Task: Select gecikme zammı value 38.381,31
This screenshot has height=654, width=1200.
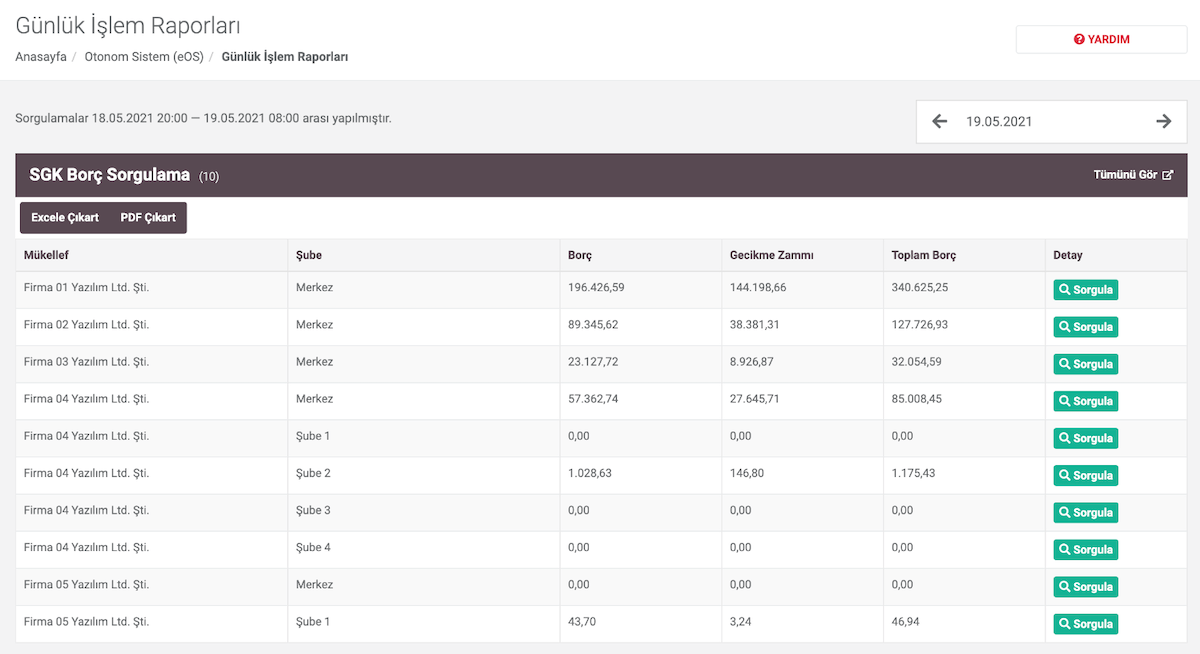Action: click(x=755, y=324)
